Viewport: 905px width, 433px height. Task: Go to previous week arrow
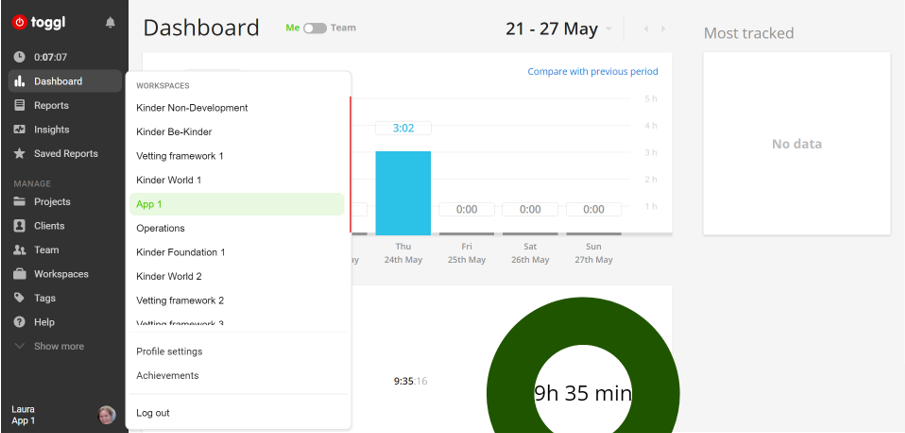[x=646, y=29]
